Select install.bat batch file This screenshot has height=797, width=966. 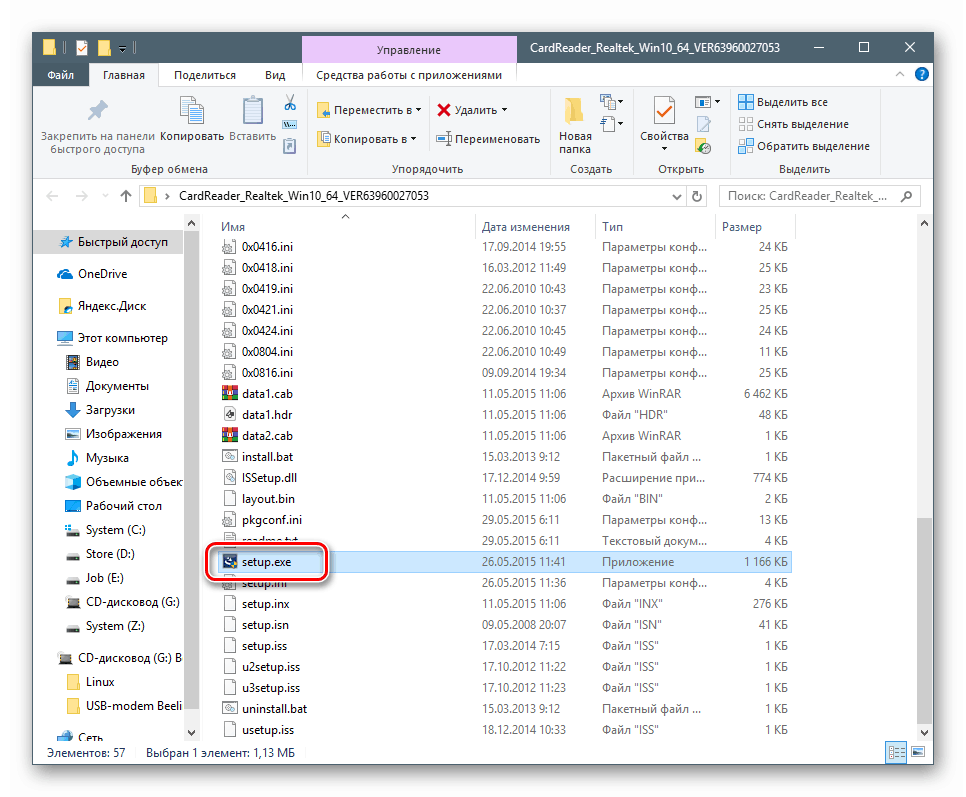tap(267, 456)
